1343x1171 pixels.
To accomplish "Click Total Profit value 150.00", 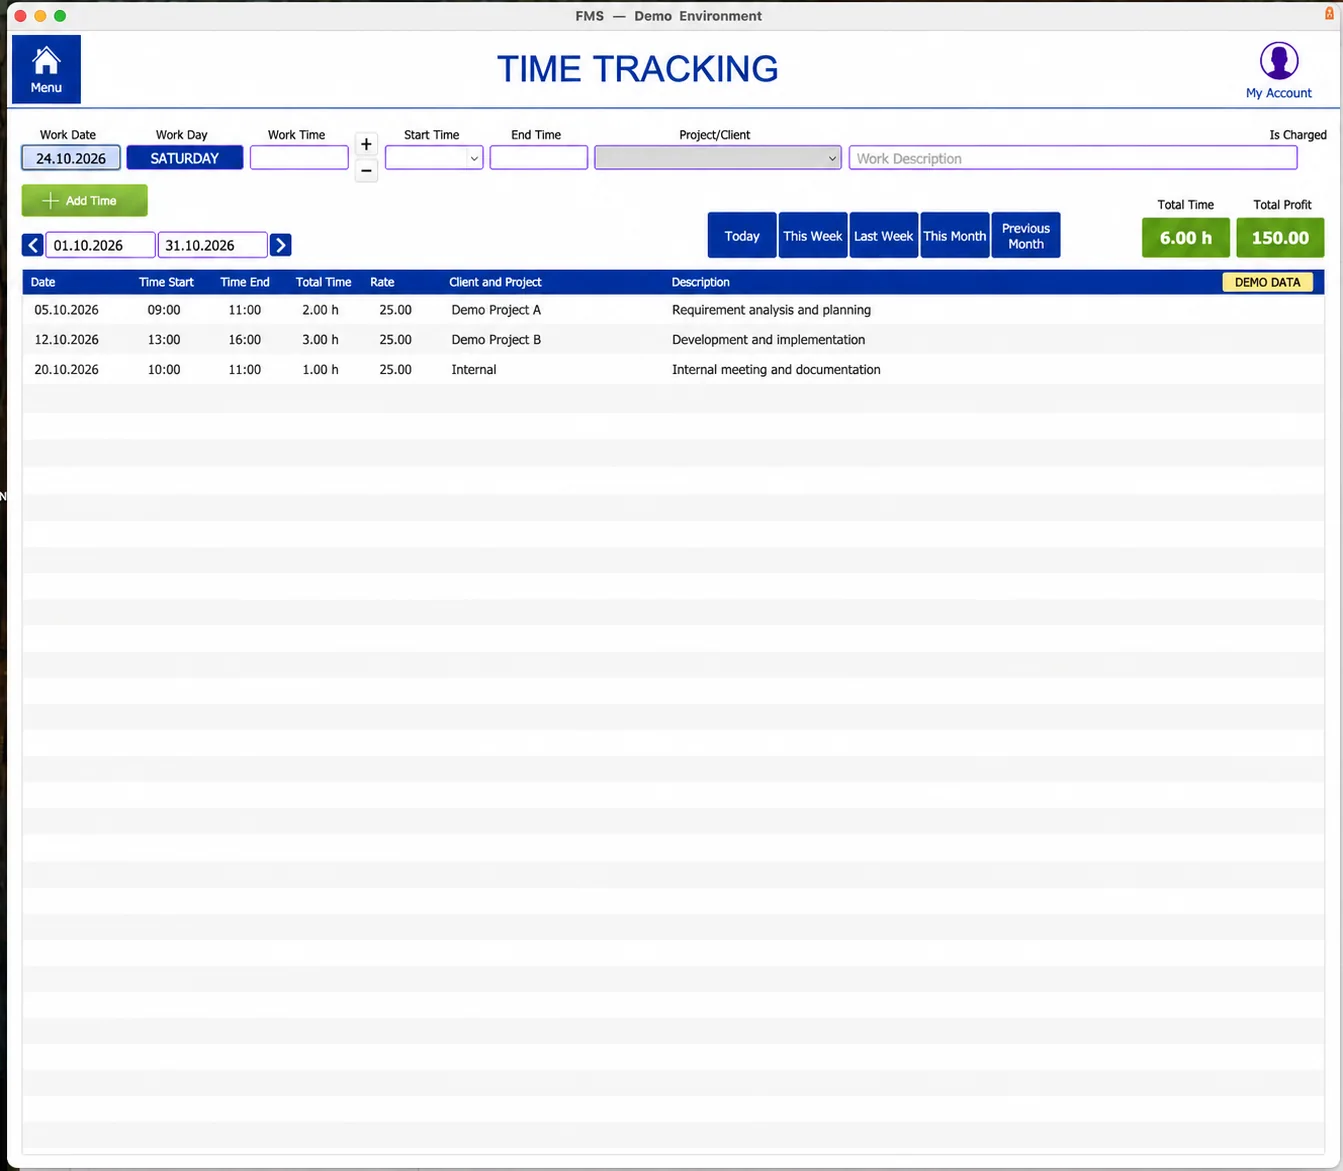I will [x=1280, y=238].
